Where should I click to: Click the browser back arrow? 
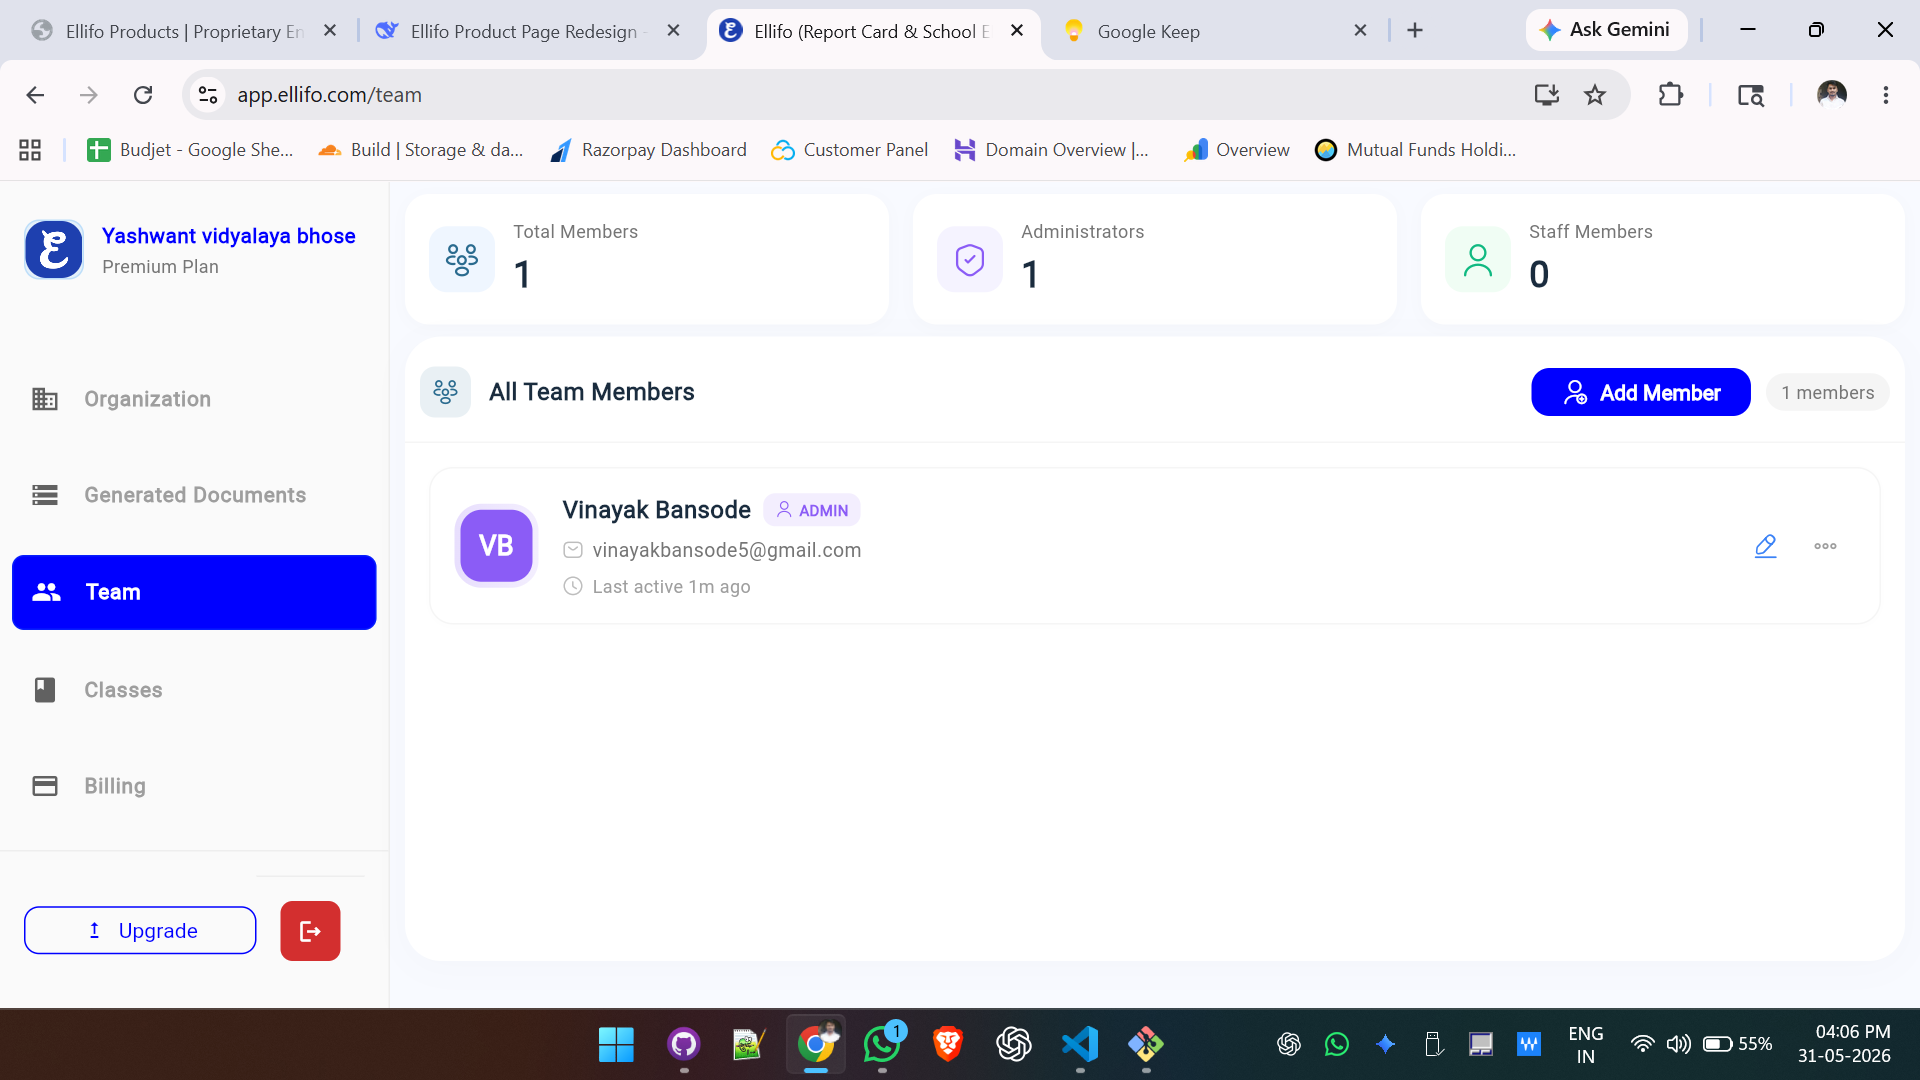[x=35, y=95]
